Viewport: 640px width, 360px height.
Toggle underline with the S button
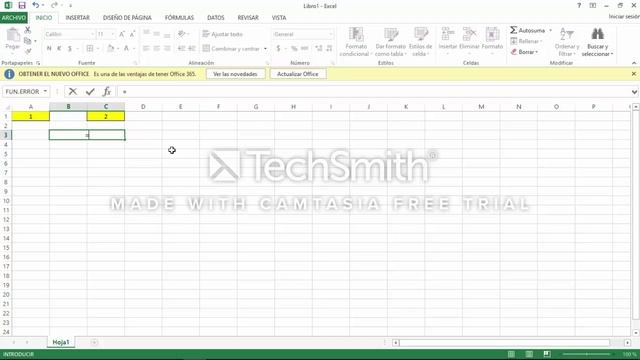point(70,49)
